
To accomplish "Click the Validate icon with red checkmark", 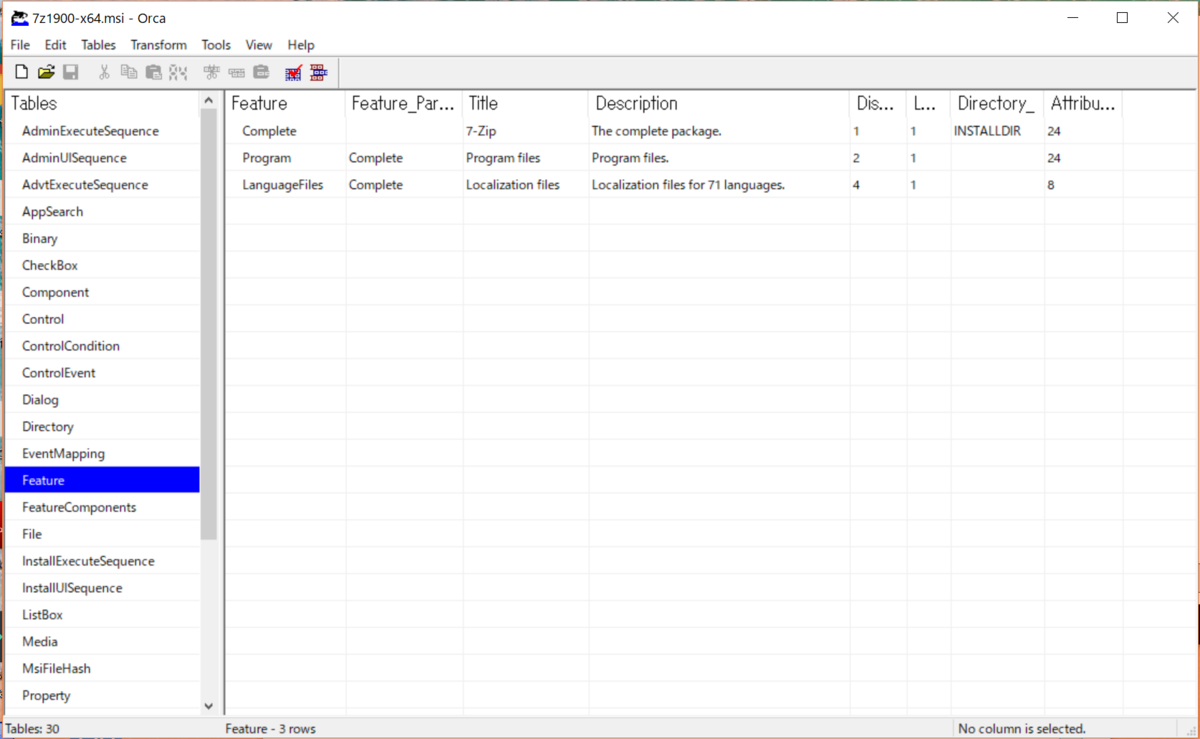I will (293, 72).
